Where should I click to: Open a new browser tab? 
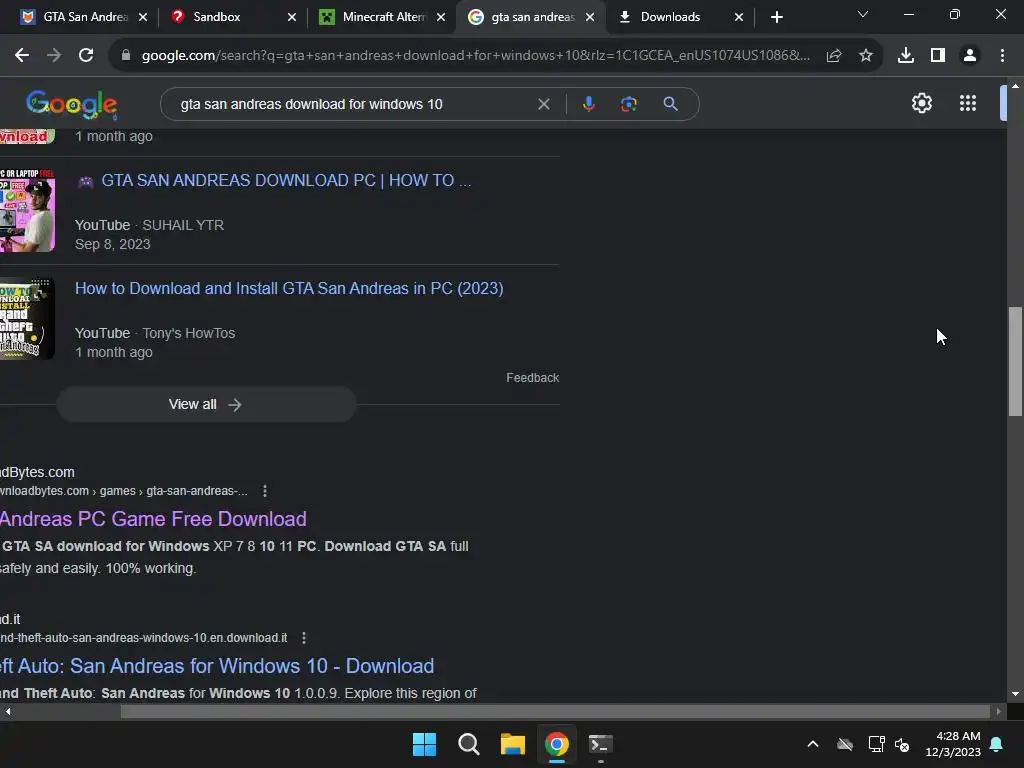776,18
